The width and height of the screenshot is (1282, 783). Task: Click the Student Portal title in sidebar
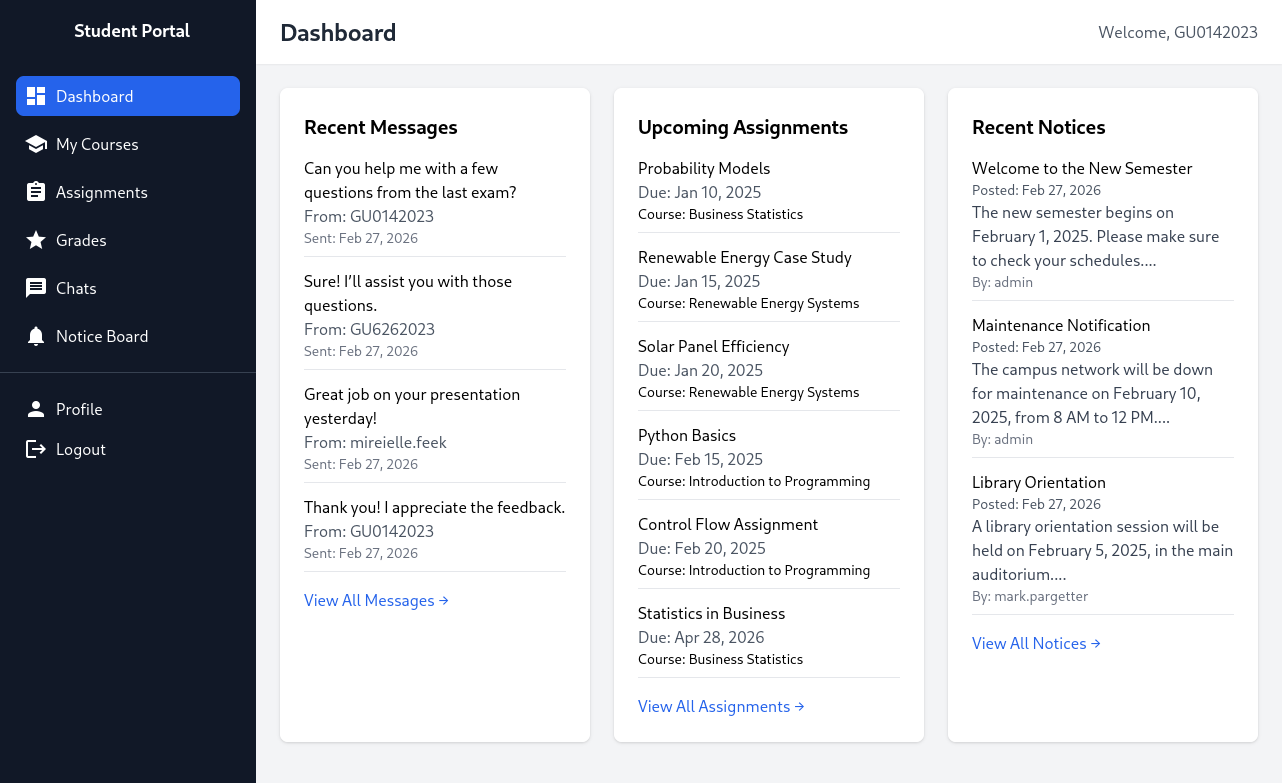[x=132, y=31]
